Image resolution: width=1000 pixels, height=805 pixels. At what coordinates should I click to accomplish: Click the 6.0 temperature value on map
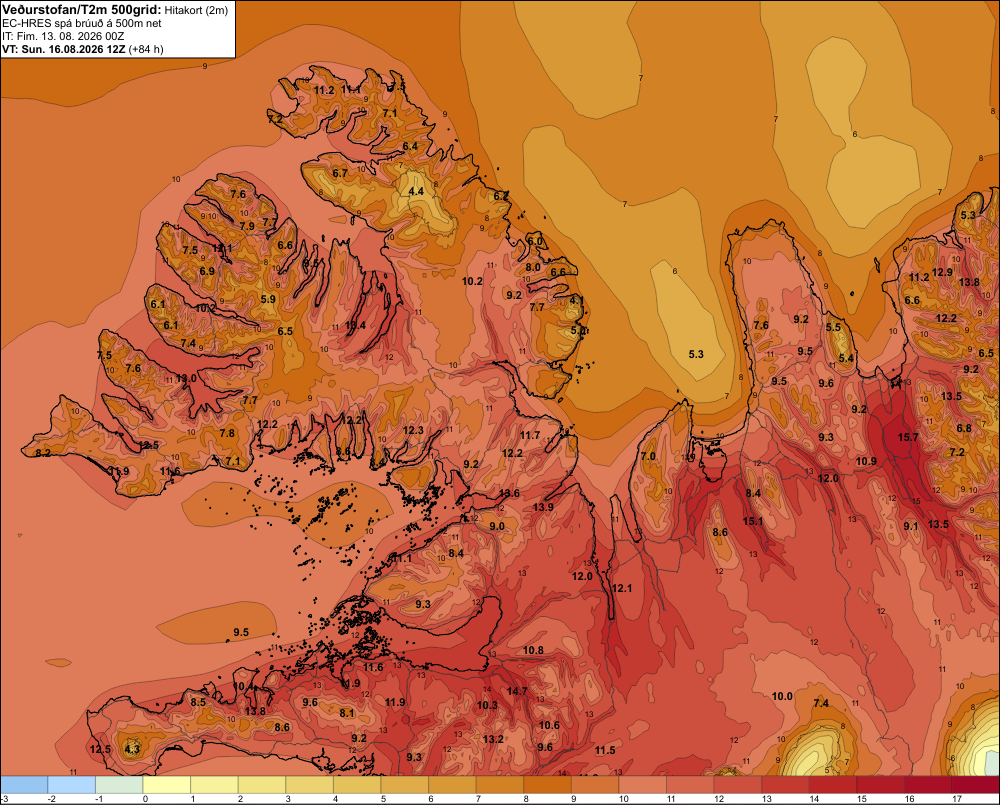coord(534,241)
